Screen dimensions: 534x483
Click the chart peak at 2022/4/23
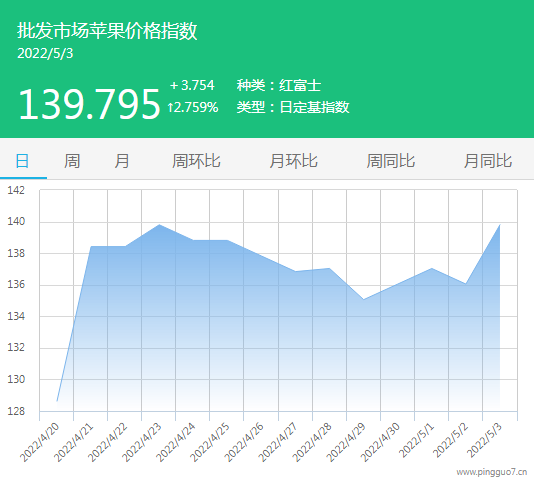(159, 224)
